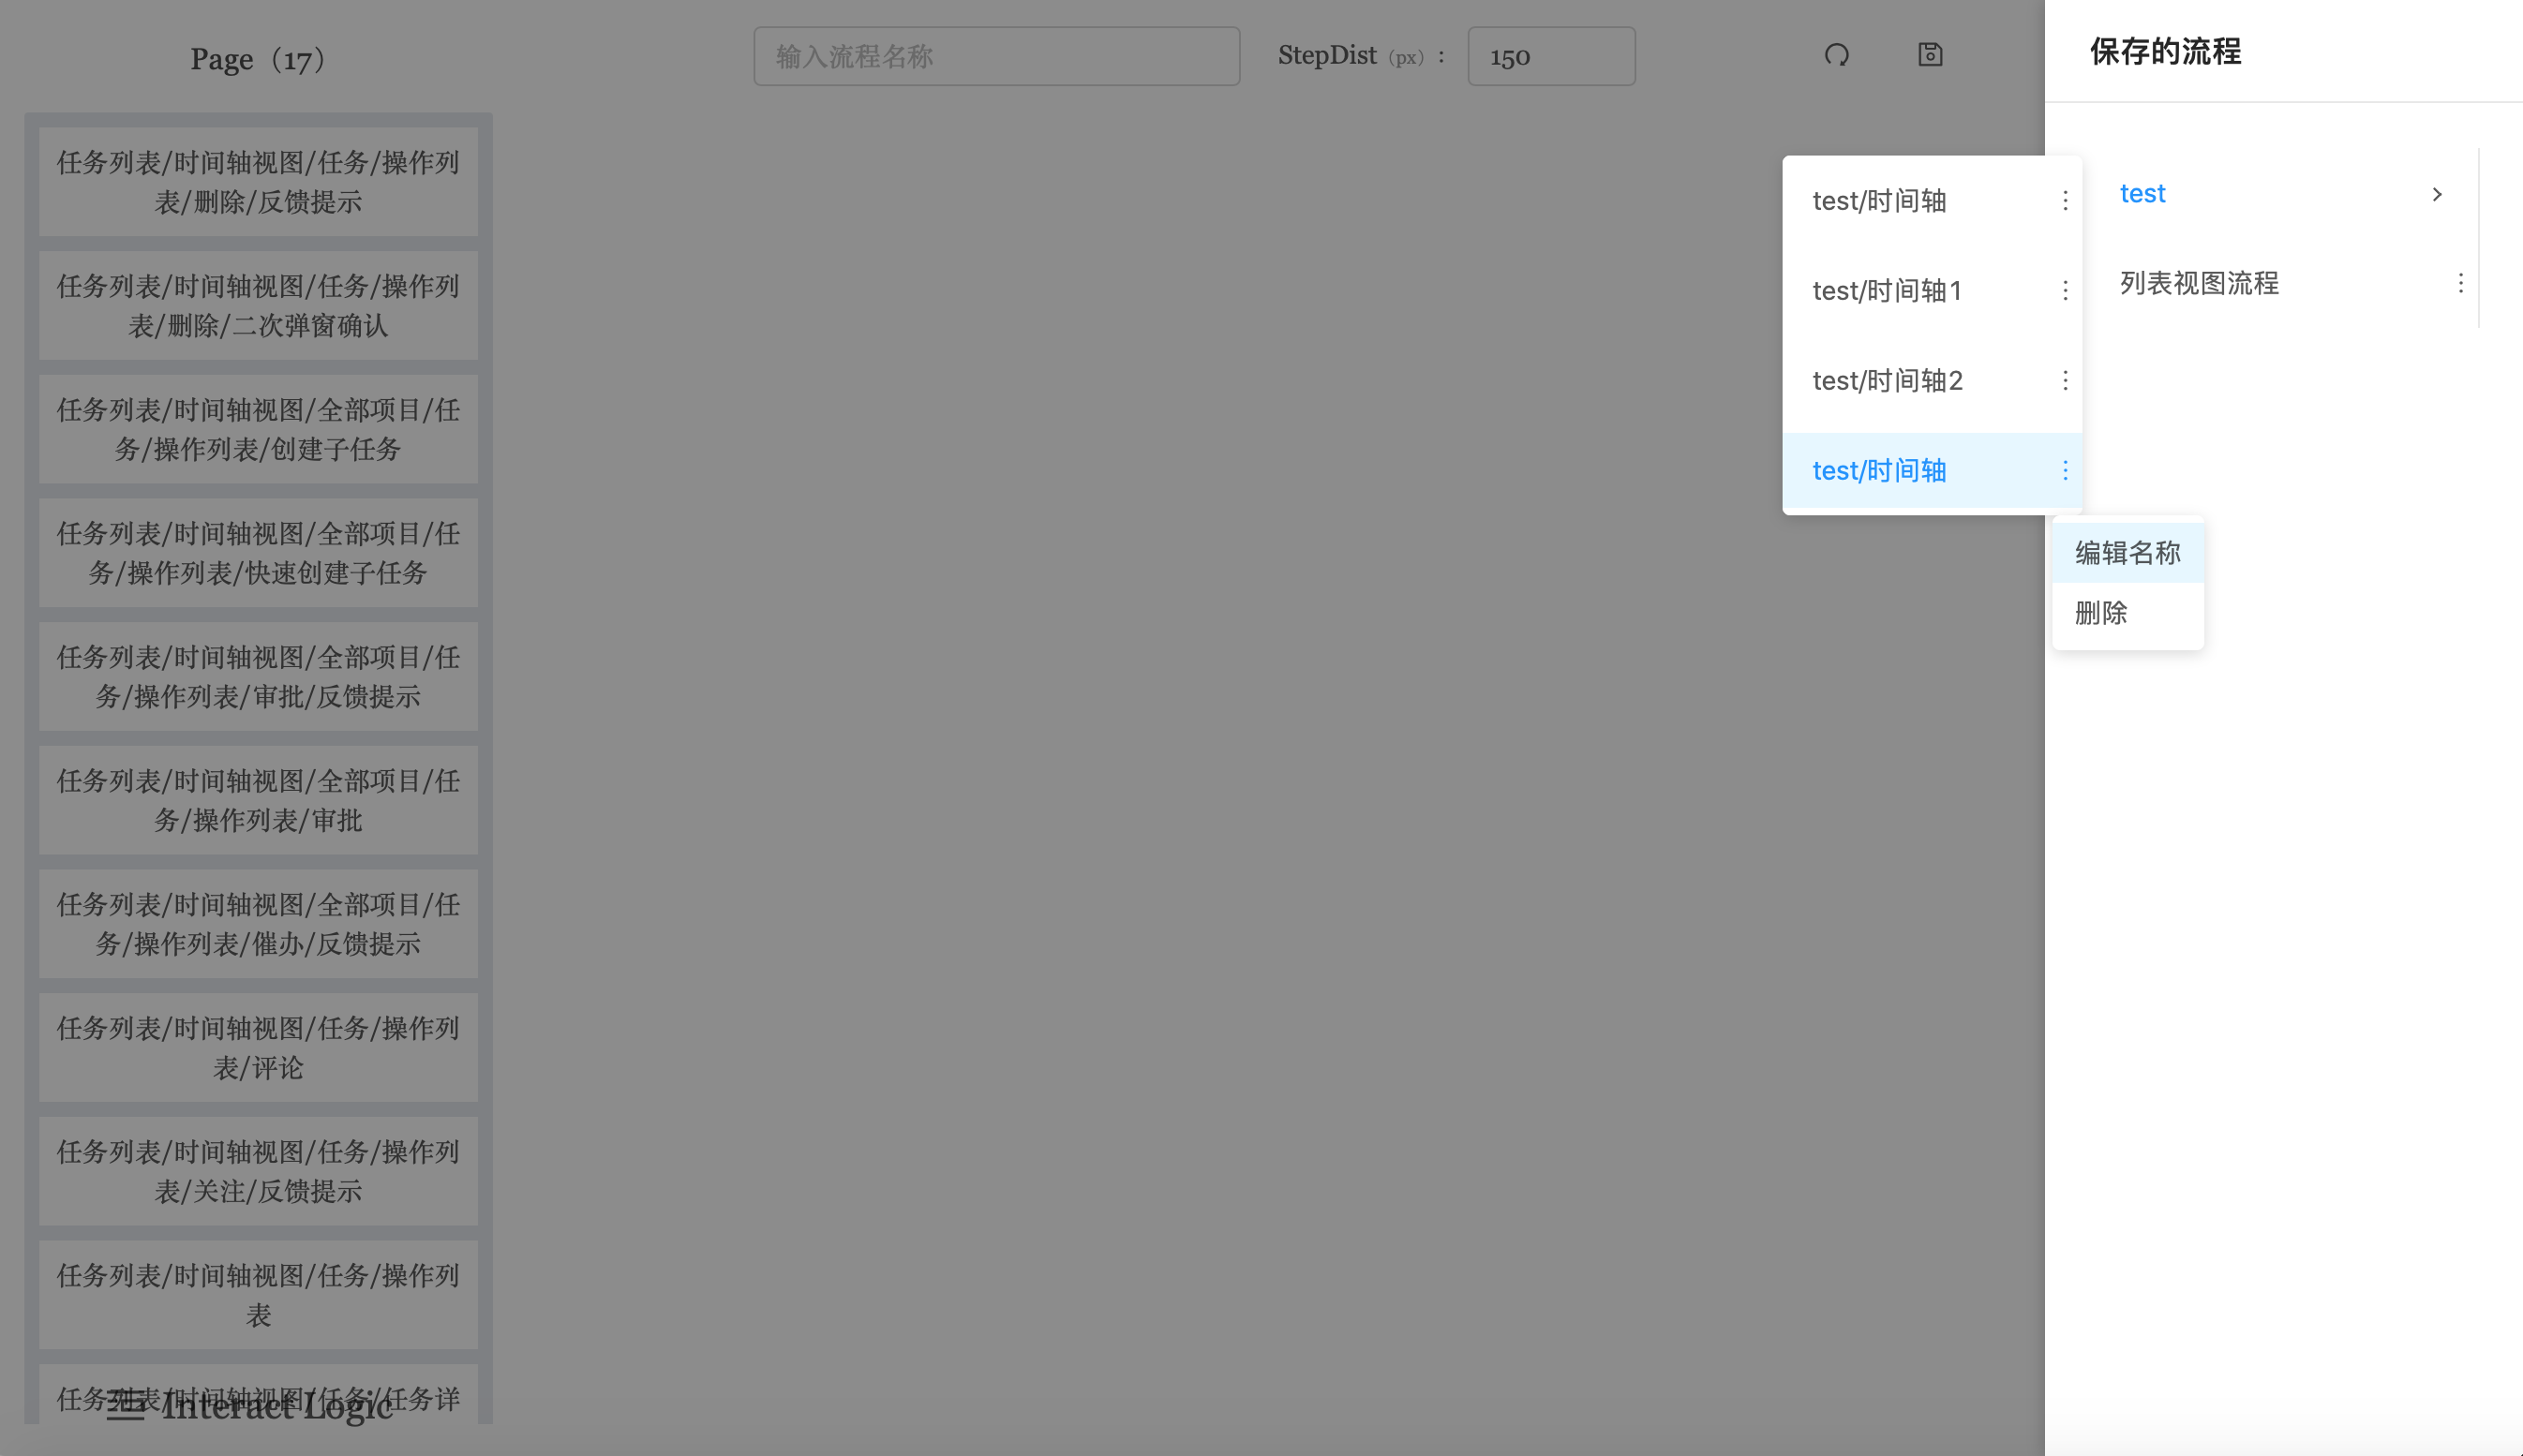Expand the test flow group chevron
2523x1456 pixels.
pyautogui.click(x=2437, y=194)
